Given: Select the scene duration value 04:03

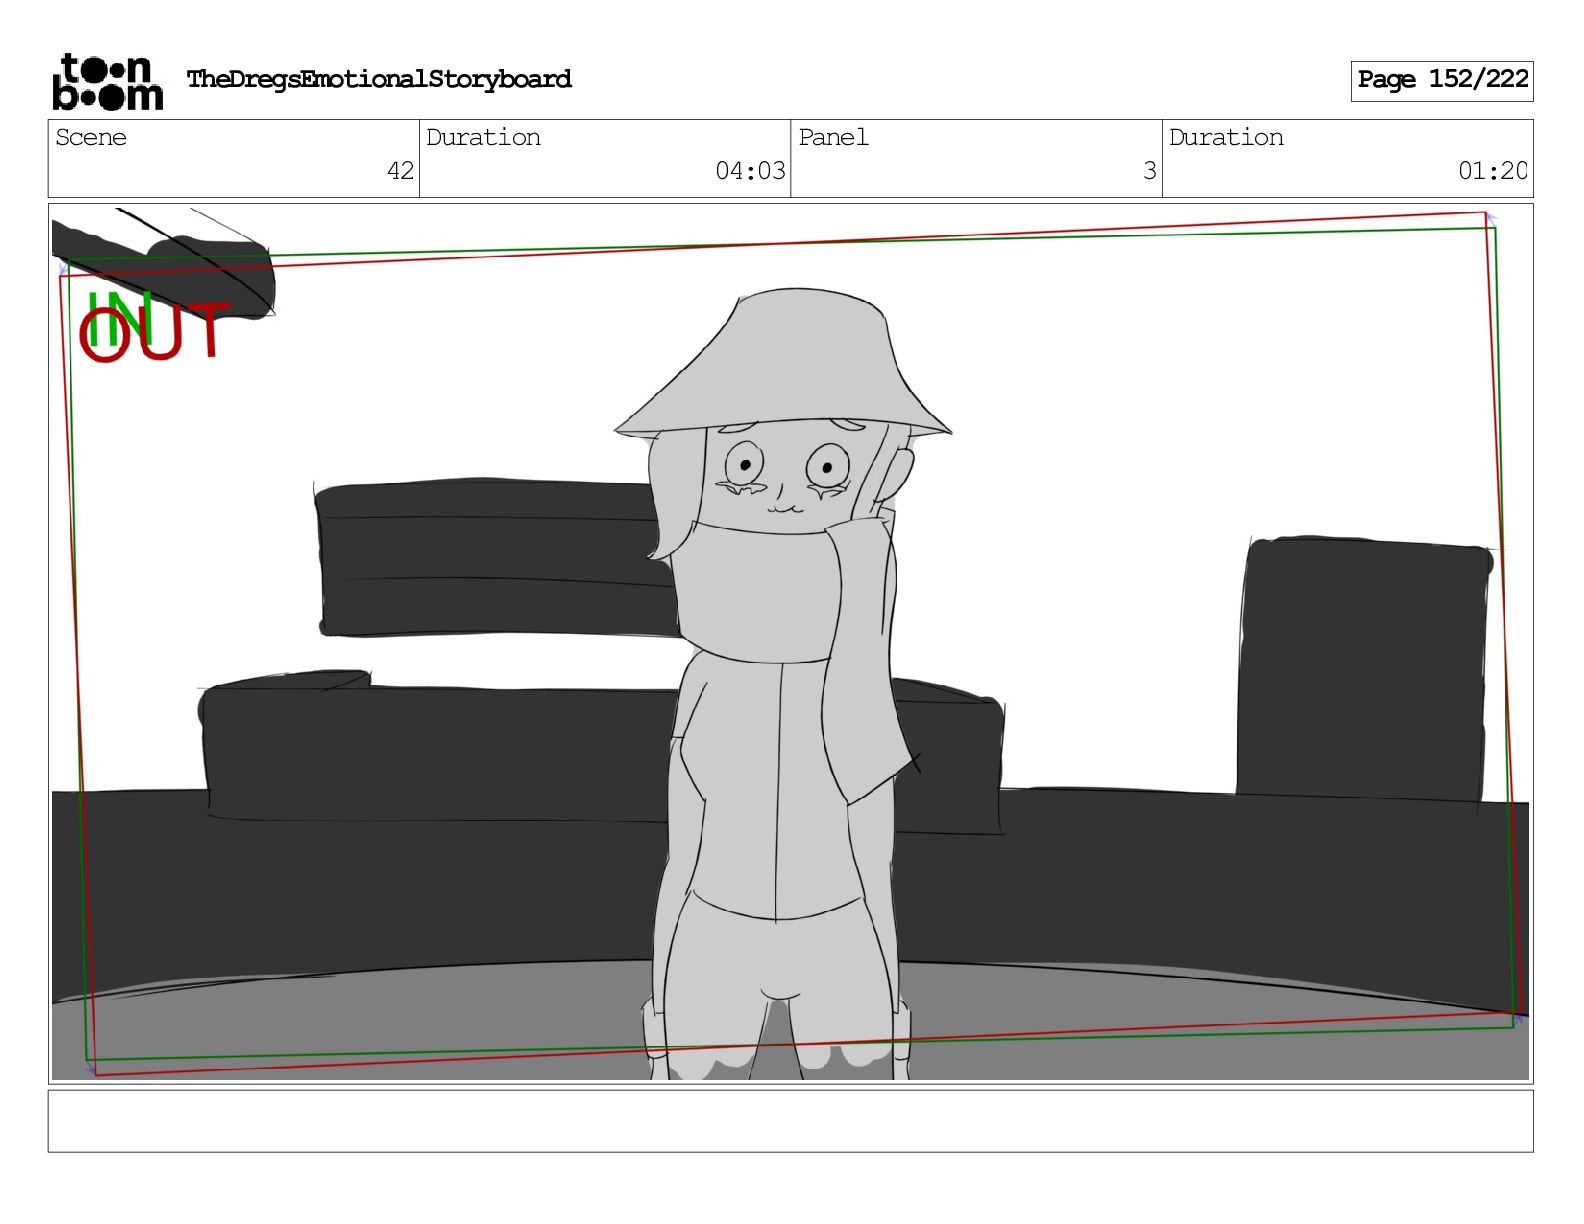Looking at the screenshot, I should (750, 171).
